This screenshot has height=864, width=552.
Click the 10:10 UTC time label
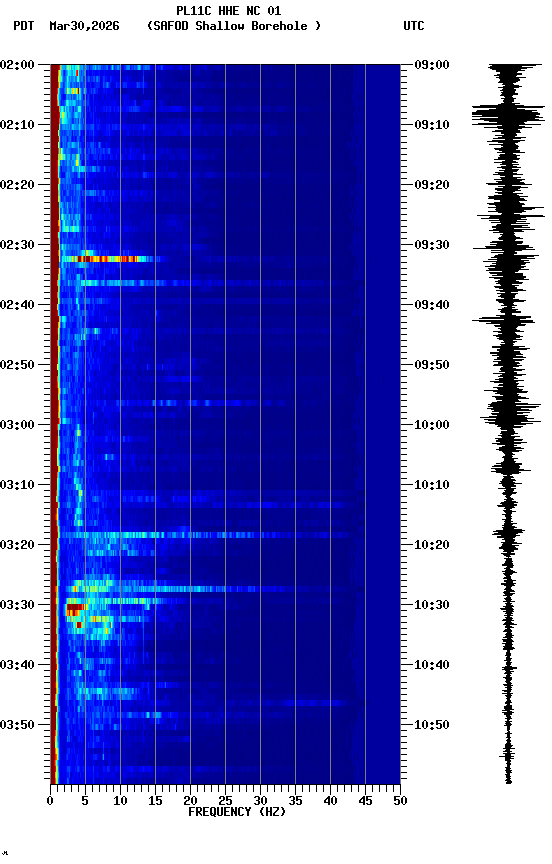click(x=432, y=485)
